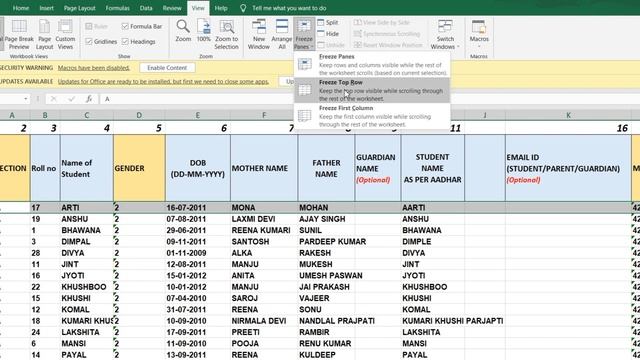
Task: Click Macros have been disabled link
Action: (x=93, y=68)
